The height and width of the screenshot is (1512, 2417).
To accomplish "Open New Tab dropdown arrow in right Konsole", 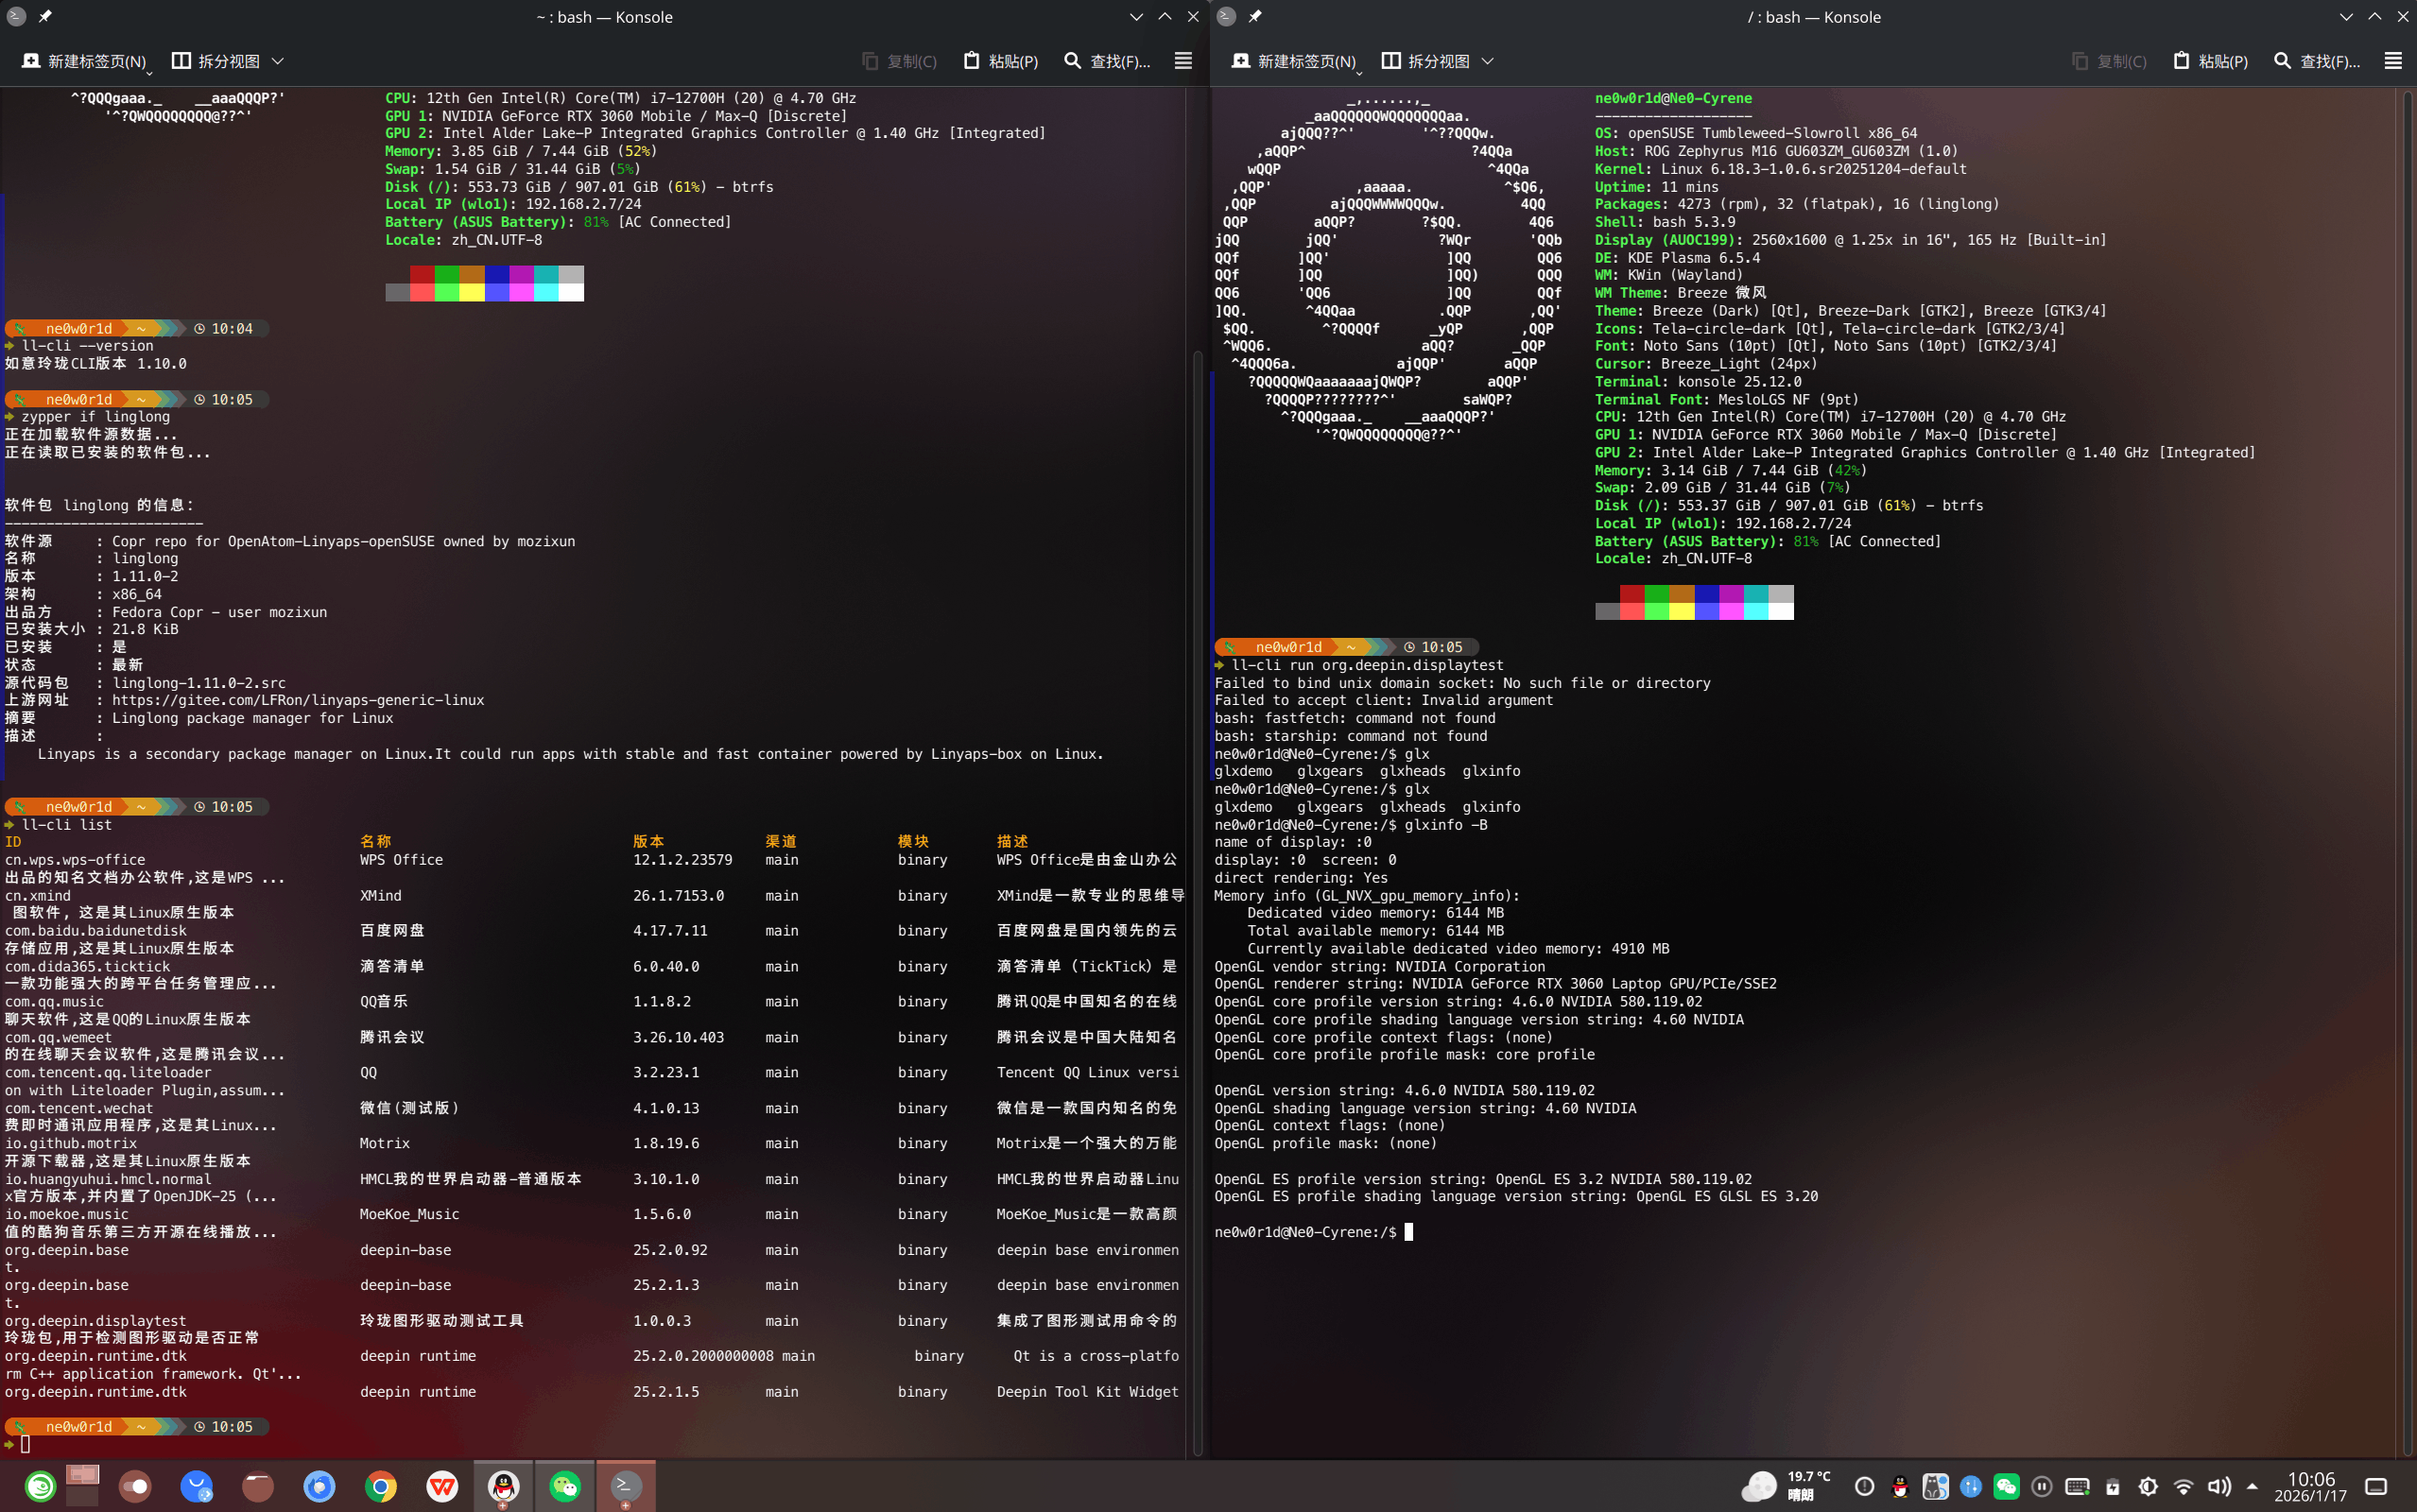I will click(1359, 72).
